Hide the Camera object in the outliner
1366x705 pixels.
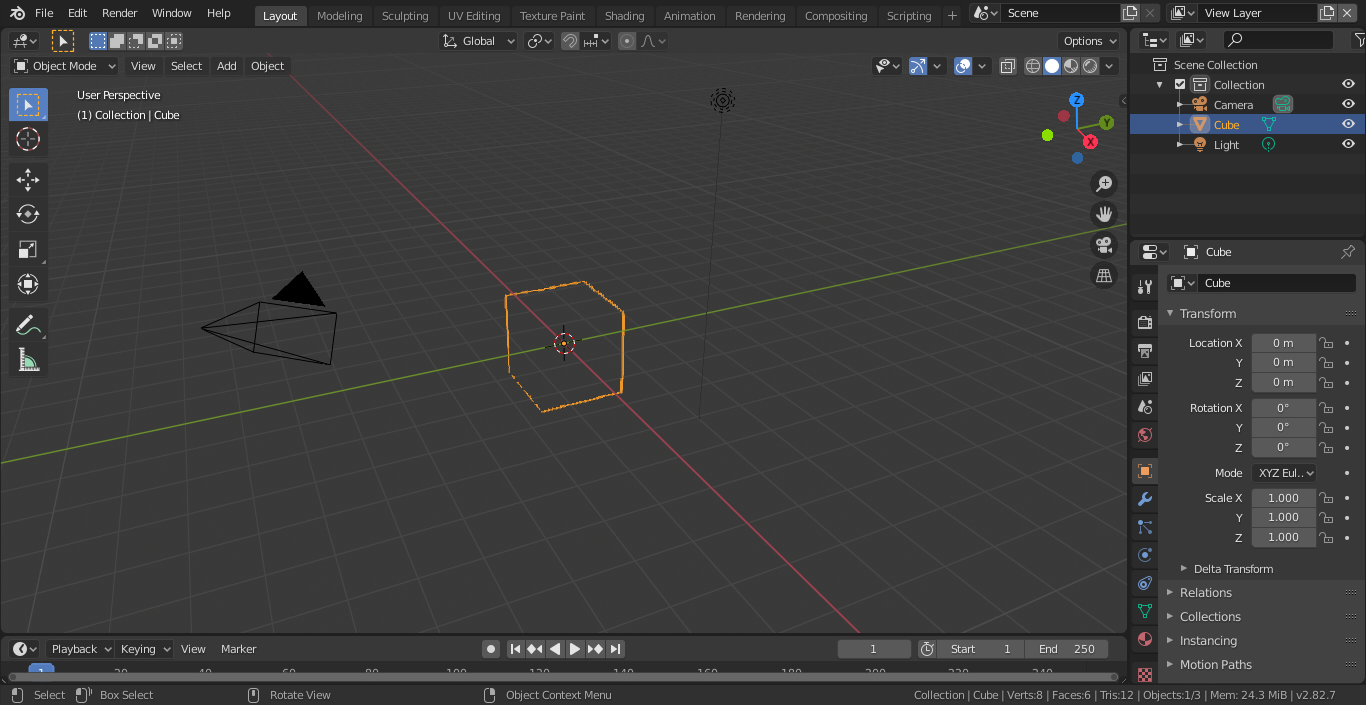(1348, 104)
